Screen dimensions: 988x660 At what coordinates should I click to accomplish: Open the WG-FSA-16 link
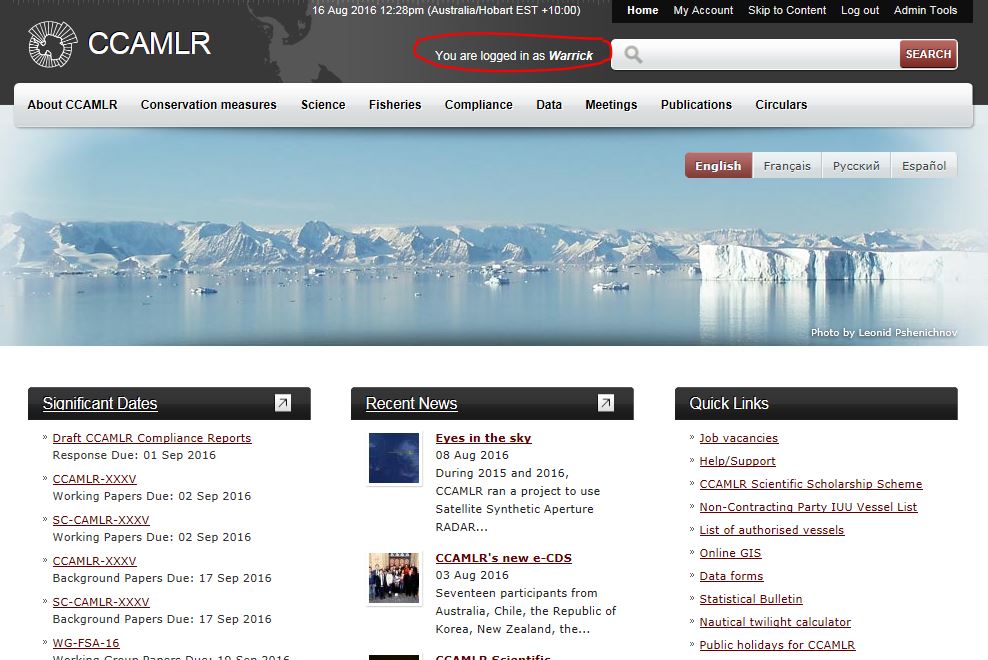[86, 642]
